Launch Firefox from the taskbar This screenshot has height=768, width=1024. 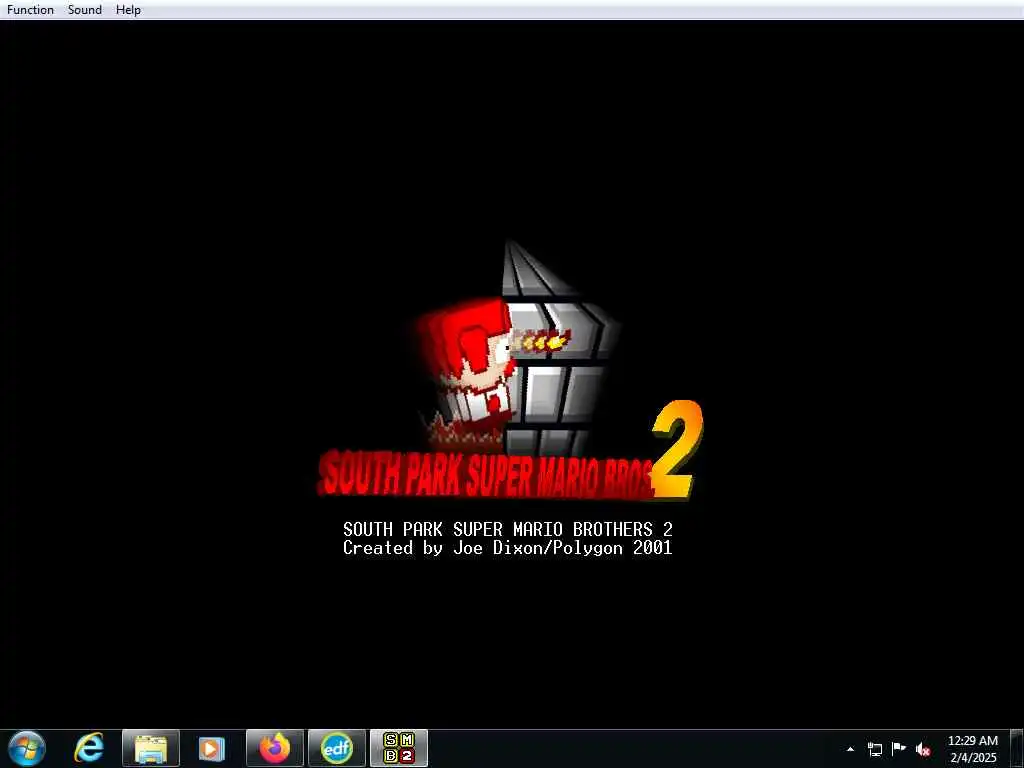[x=275, y=748]
